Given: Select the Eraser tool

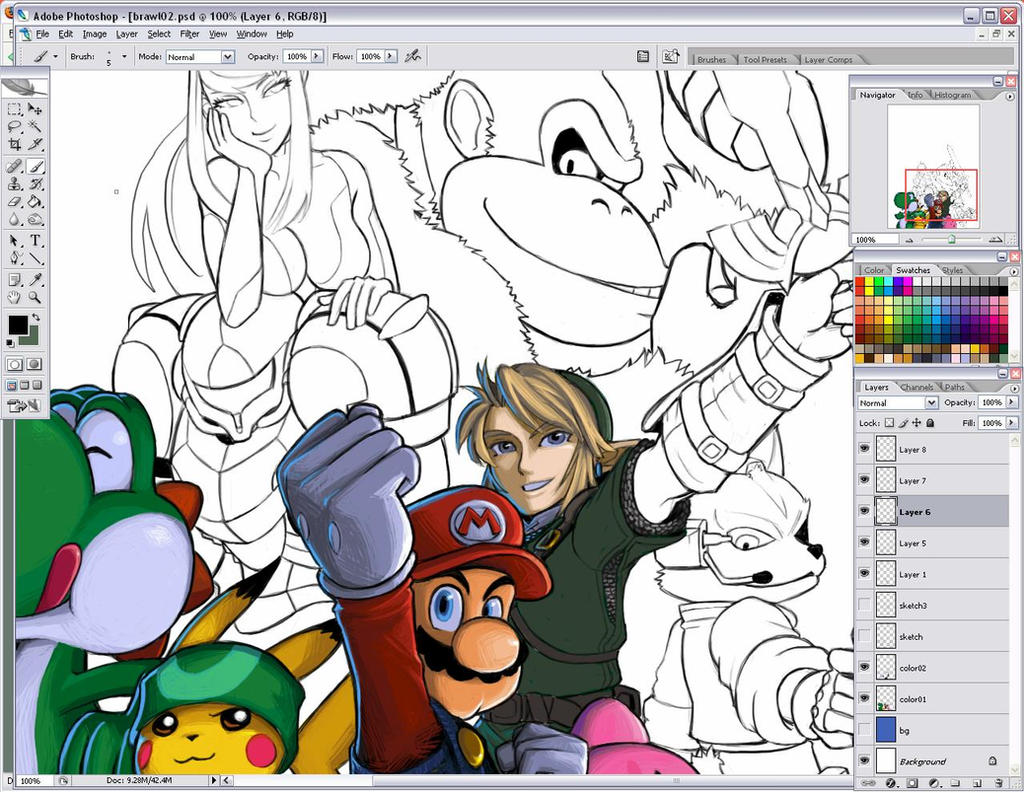Looking at the screenshot, I should pyautogui.click(x=14, y=202).
